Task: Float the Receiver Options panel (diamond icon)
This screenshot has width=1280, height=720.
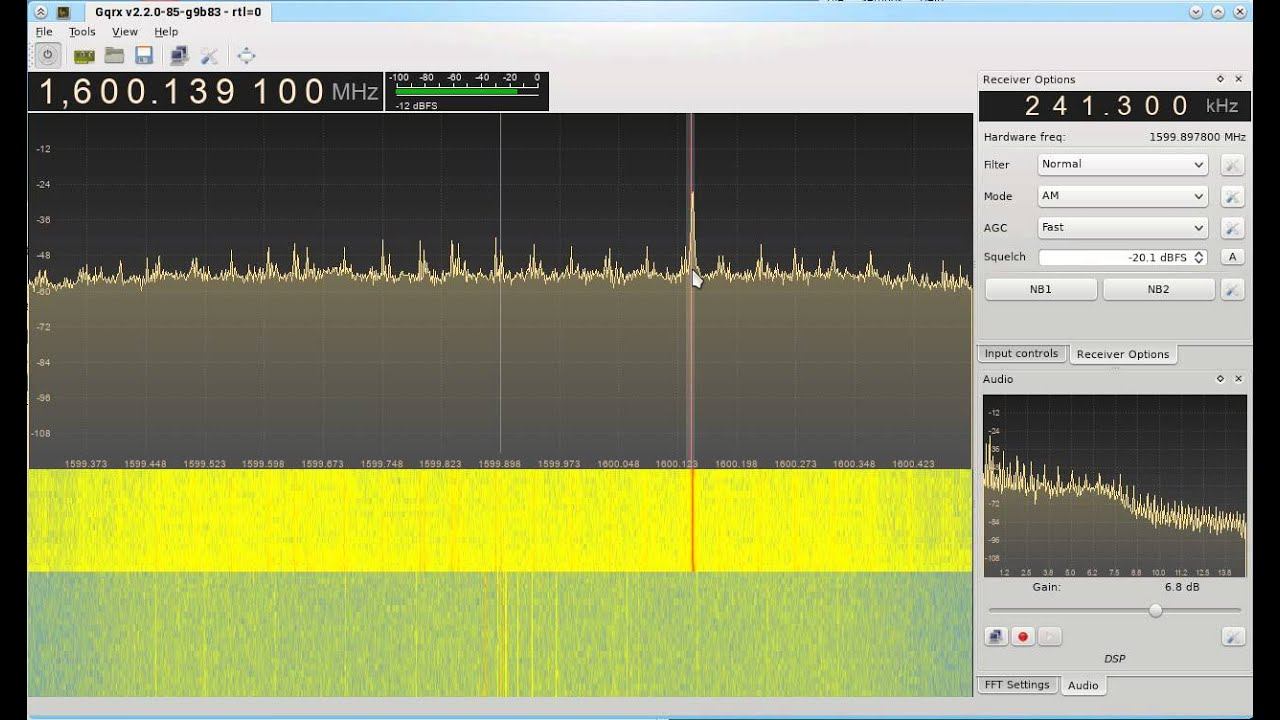Action: click(x=1220, y=79)
